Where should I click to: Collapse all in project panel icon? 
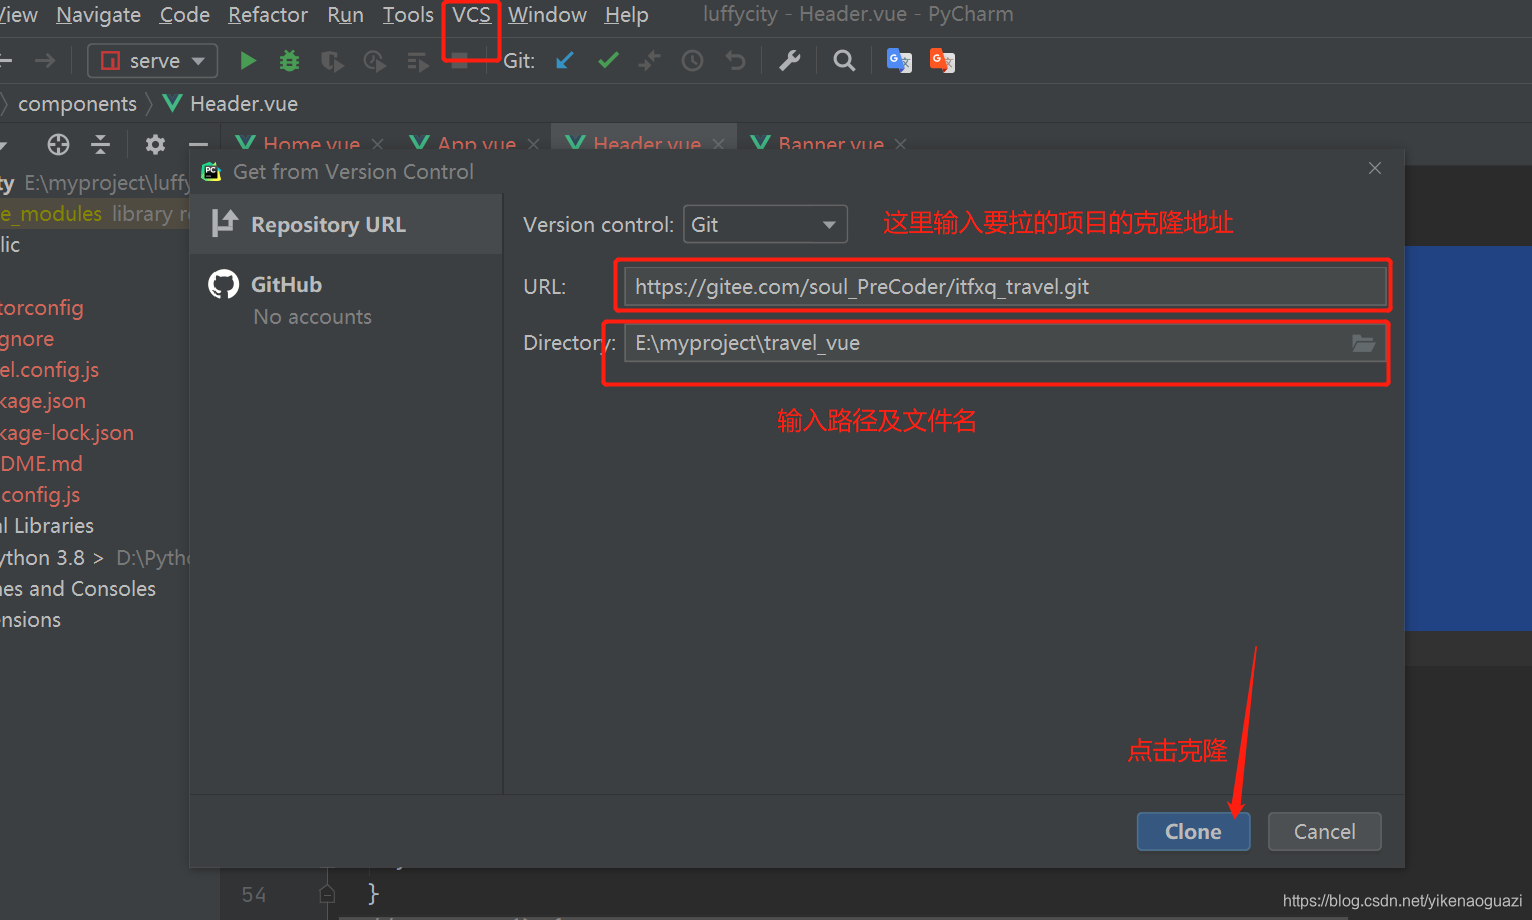[x=101, y=144]
